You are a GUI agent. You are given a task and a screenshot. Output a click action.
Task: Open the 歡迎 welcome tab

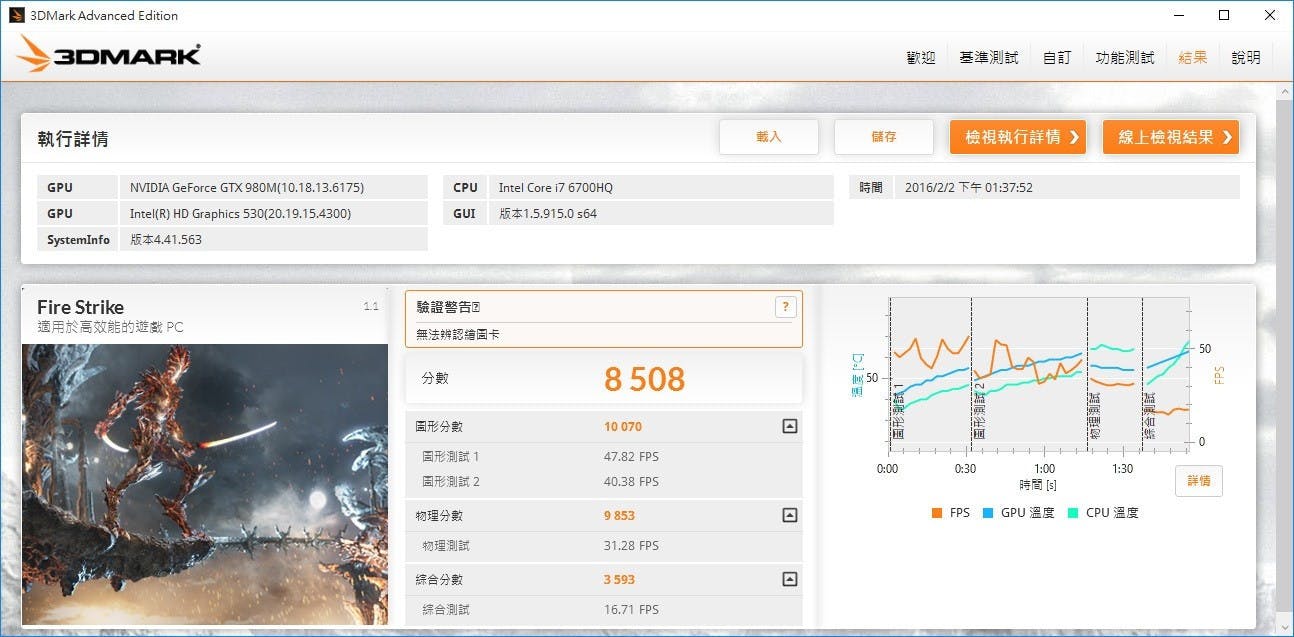pyautogui.click(x=920, y=58)
